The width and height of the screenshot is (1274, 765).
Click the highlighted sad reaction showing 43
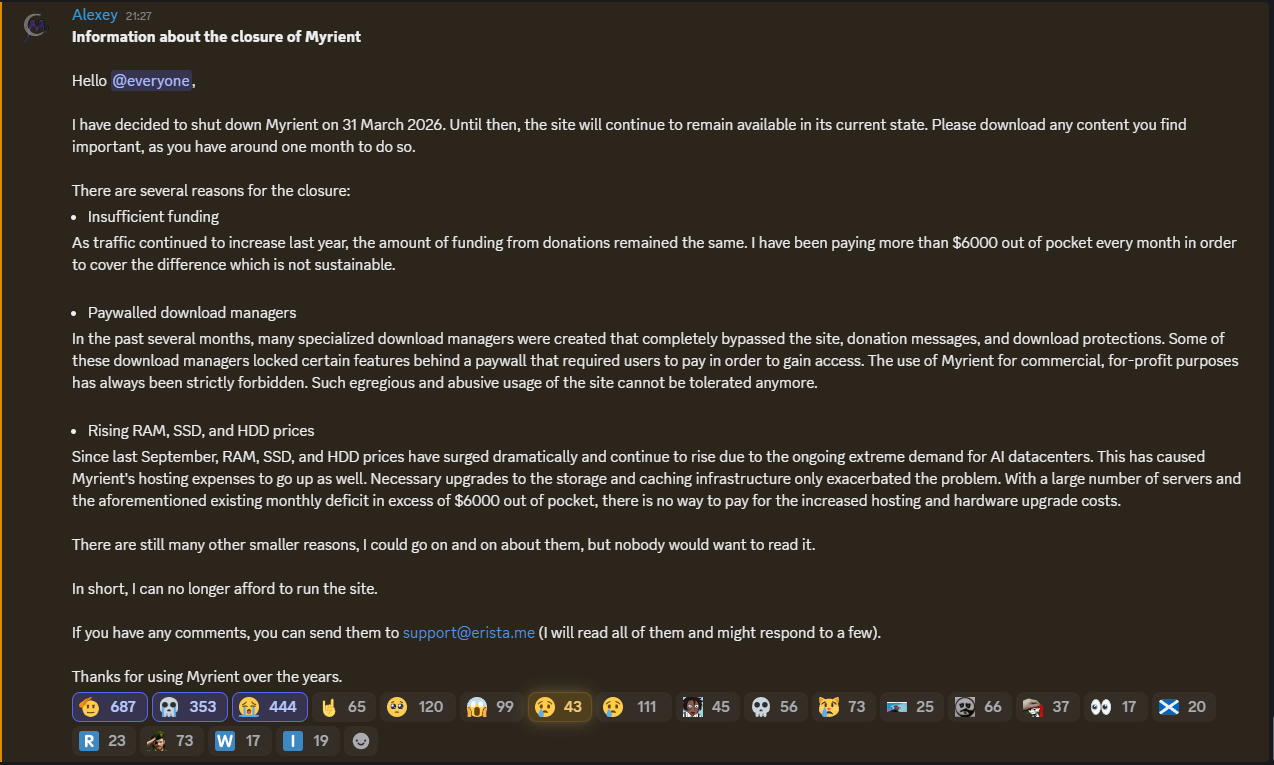tap(560, 706)
